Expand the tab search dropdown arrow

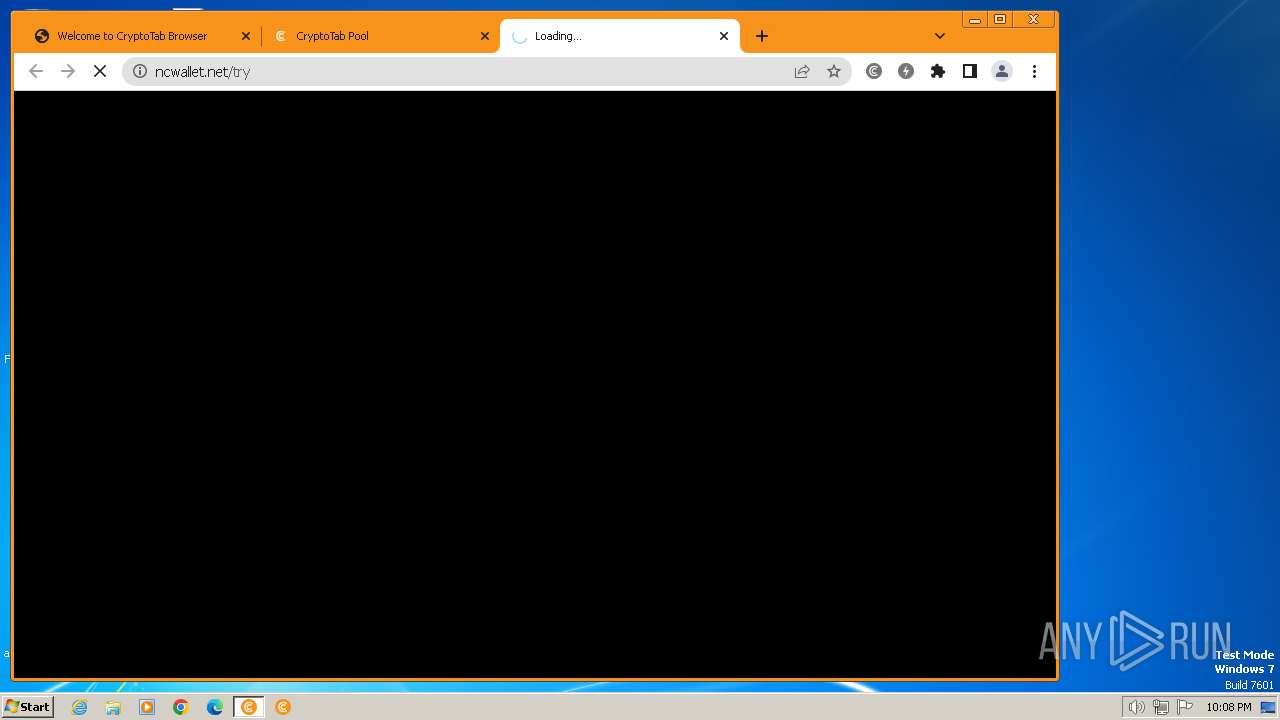[x=939, y=36]
